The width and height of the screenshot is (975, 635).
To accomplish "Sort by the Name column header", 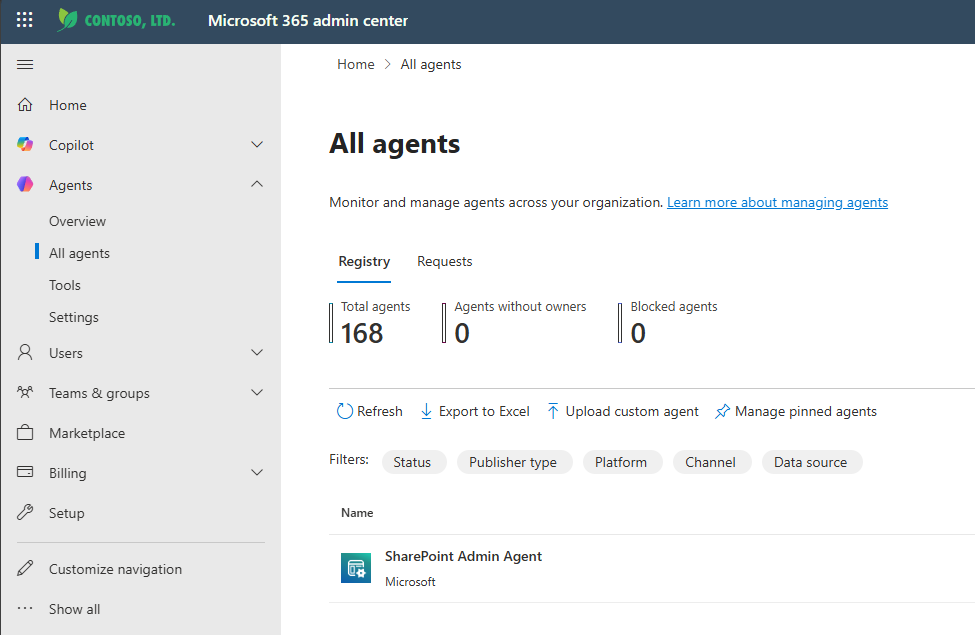I will click(x=357, y=512).
